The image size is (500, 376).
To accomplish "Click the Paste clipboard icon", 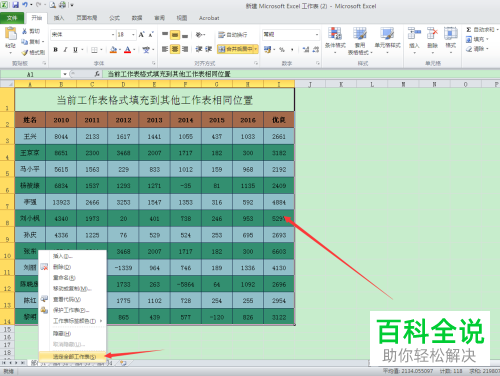I will point(11,34).
